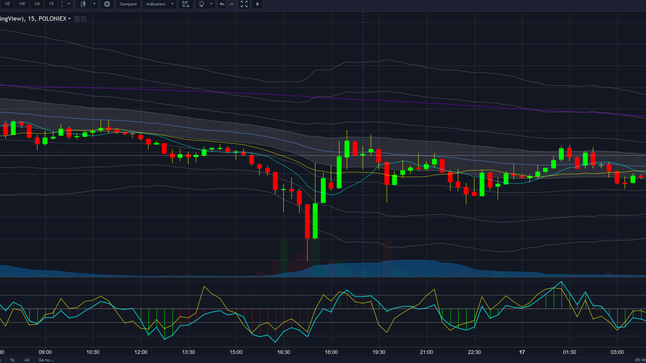Select the 1W timeframe button
Image resolution: width=646 pixels, height=363 pixels.
(x=22, y=4)
